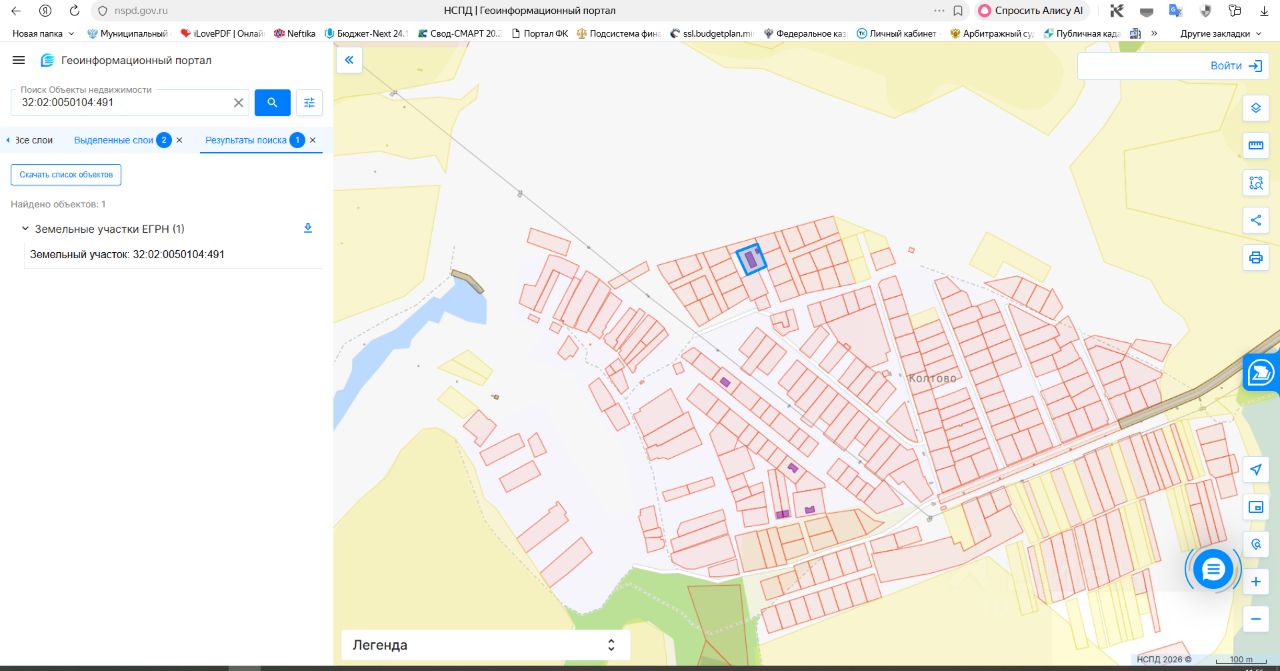Screen dimensions: 1280x671
Task: Expand the Легенда panel
Action: (486, 645)
